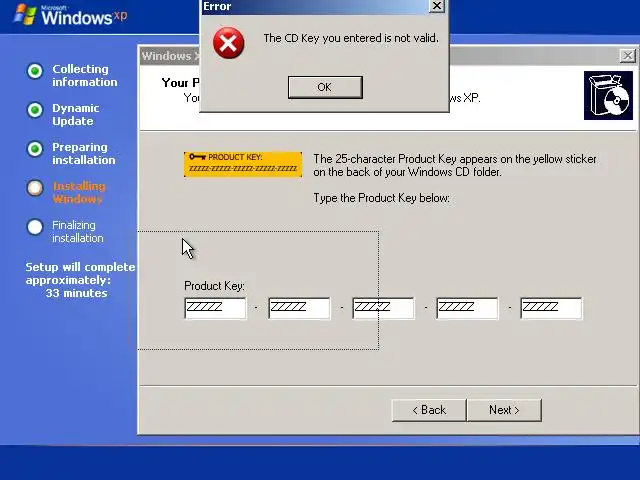Click the fourth Product Key field

point(467,308)
